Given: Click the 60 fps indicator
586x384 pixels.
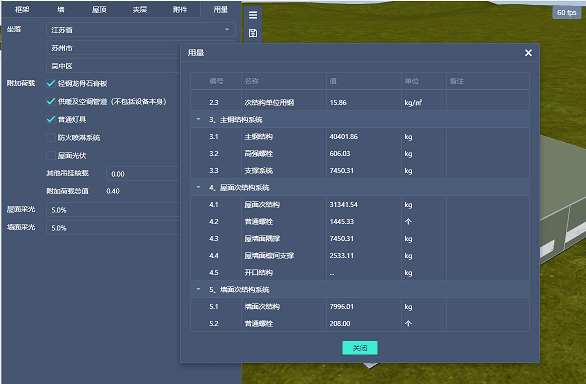Looking at the screenshot, I should tap(567, 13).
